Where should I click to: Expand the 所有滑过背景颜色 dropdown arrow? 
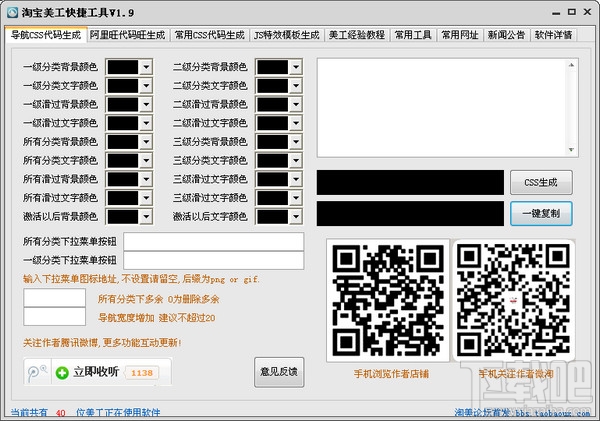tap(146, 179)
